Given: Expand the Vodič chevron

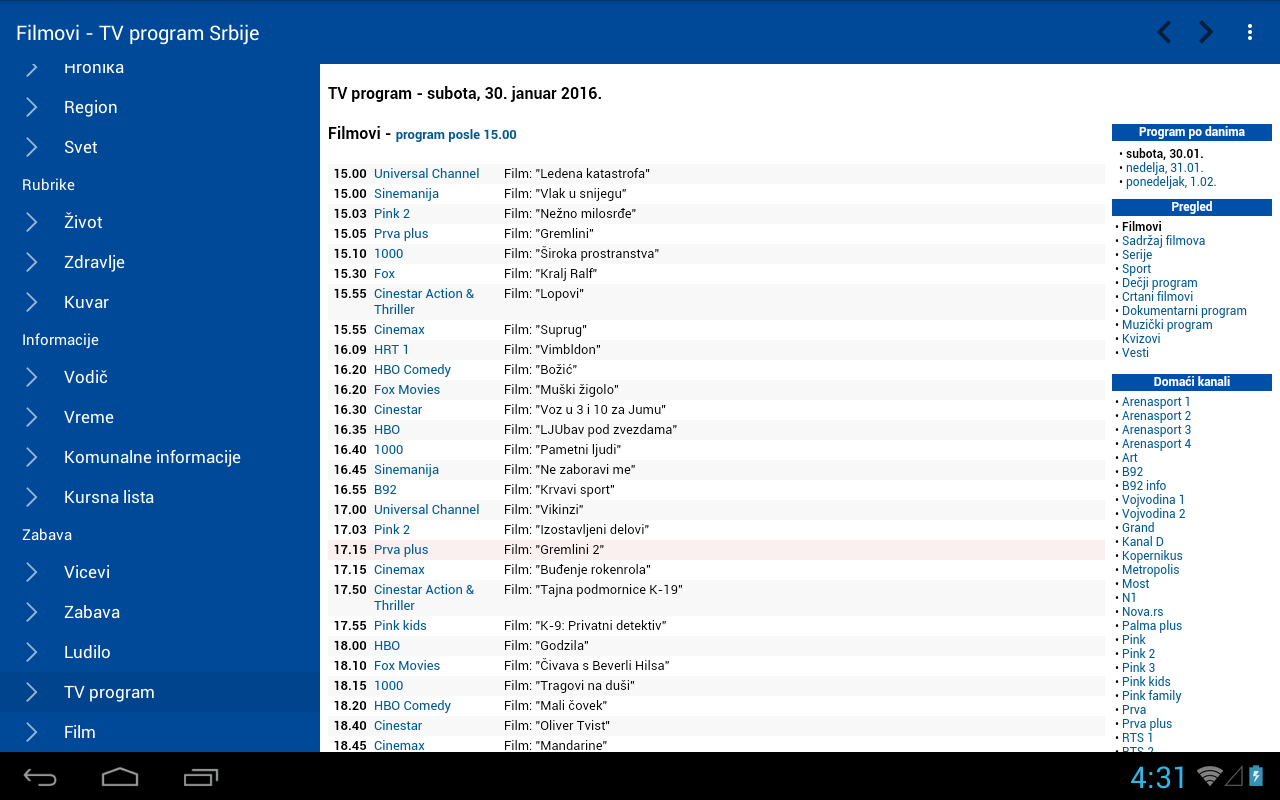Looking at the screenshot, I should coord(32,377).
